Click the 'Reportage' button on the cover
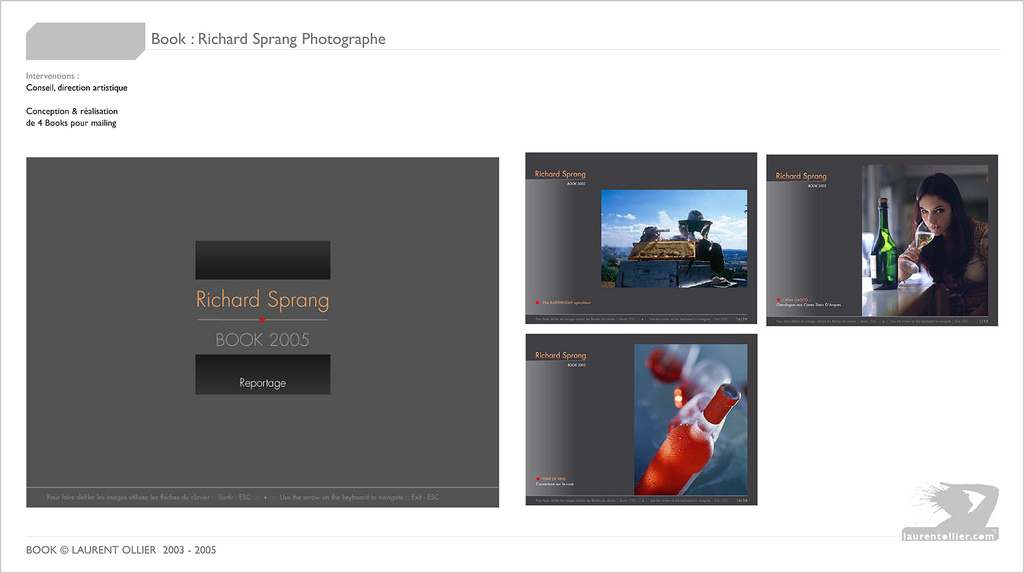The width and height of the screenshot is (1024, 573). pyautogui.click(x=263, y=374)
